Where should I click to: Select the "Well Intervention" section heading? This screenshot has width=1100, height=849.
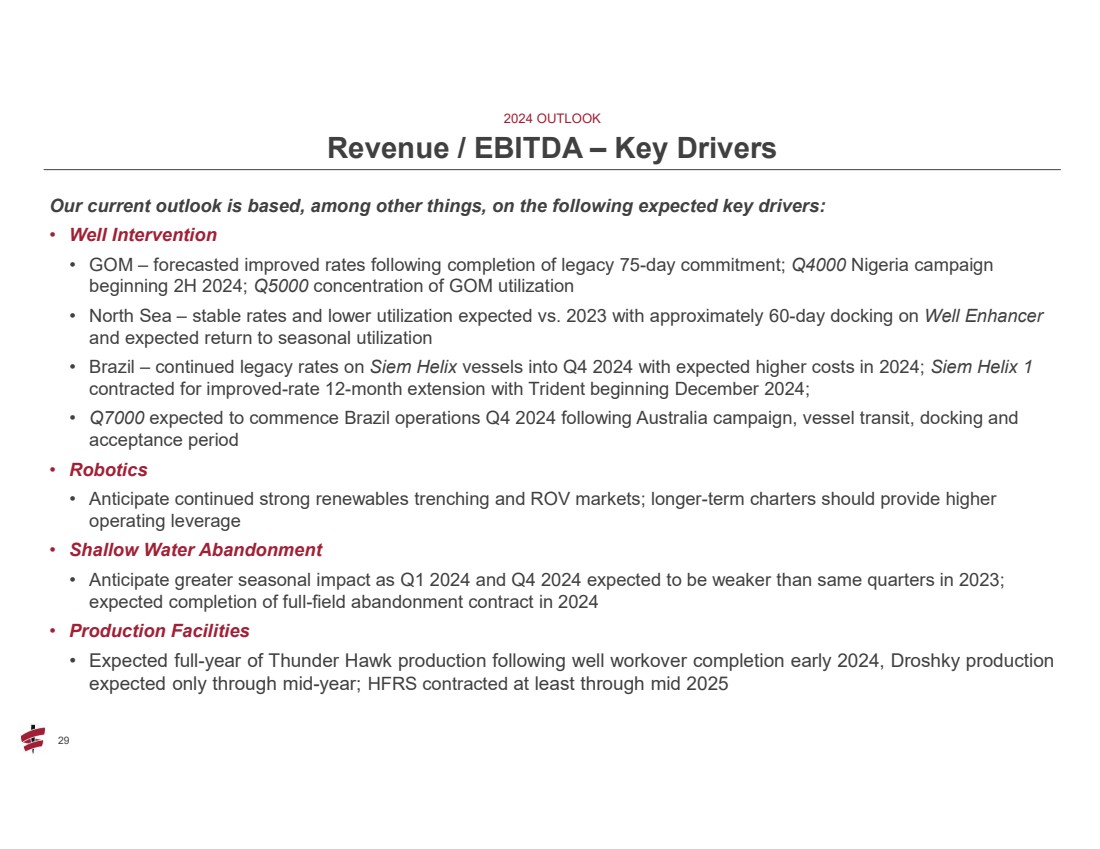143,235
